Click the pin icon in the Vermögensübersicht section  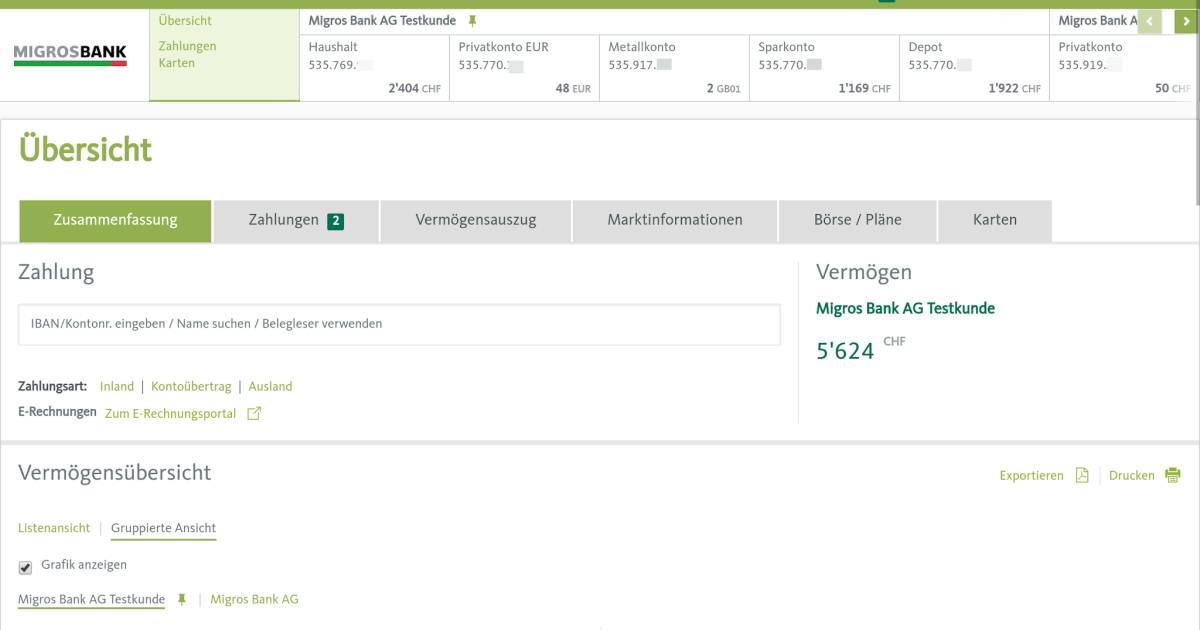click(x=181, y=598)
